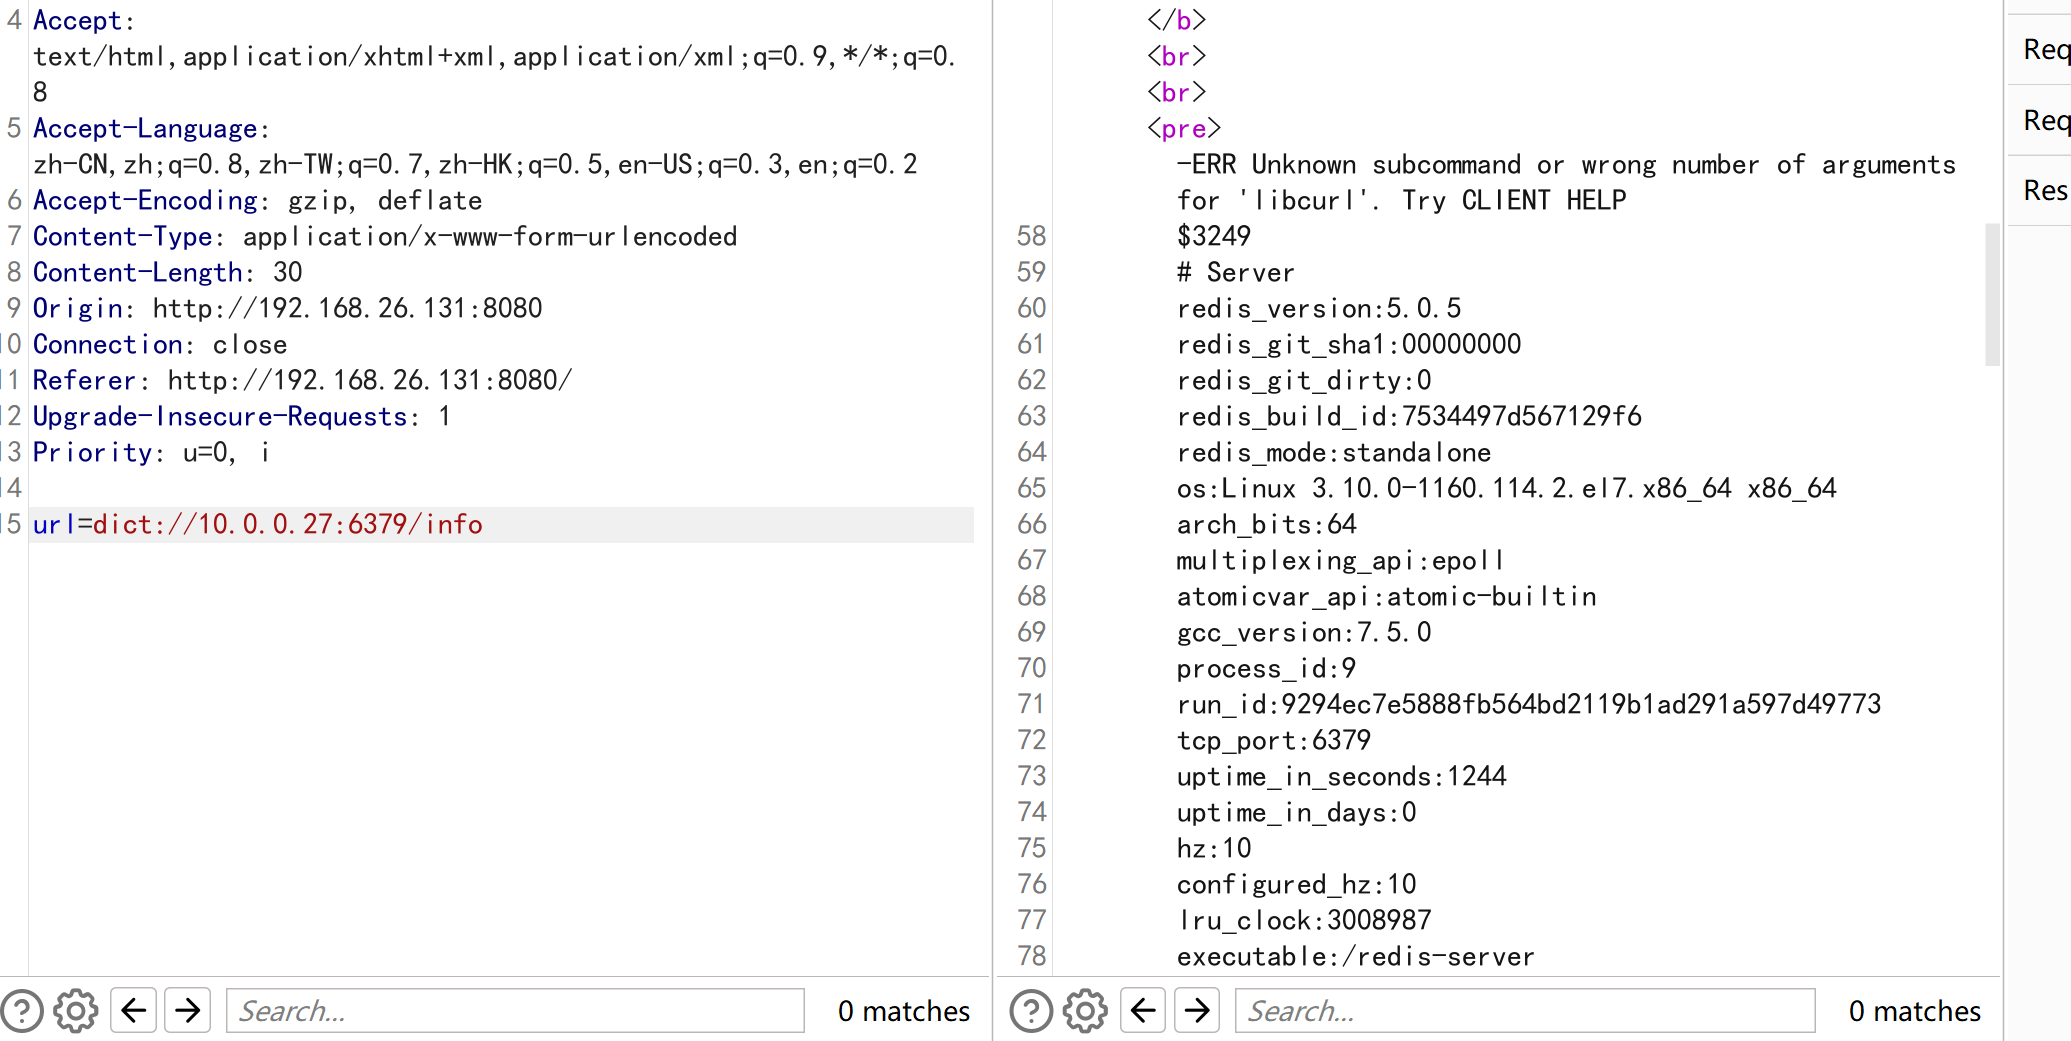Click the url=dict://10.0.0.27:6379/info body line
This screenshot has width=2071, height=1041.
258,524
